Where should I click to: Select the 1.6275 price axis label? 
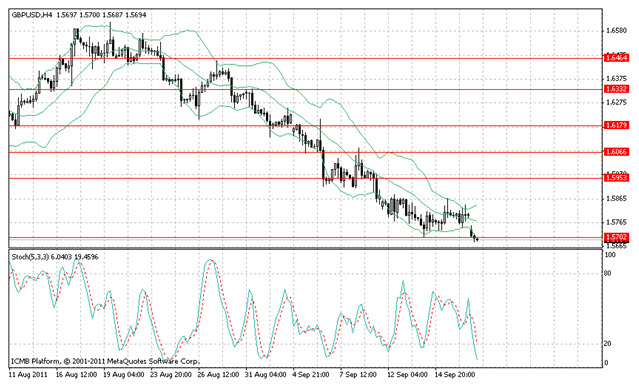(616, 102)
